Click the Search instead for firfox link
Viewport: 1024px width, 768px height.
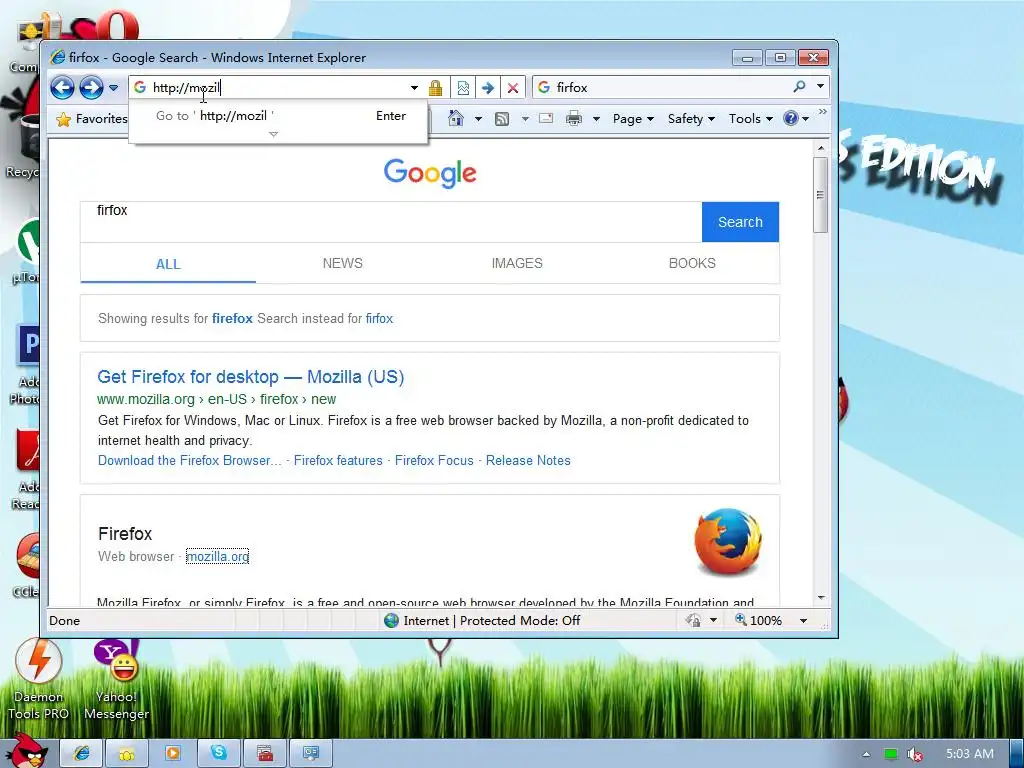point(379,319)
